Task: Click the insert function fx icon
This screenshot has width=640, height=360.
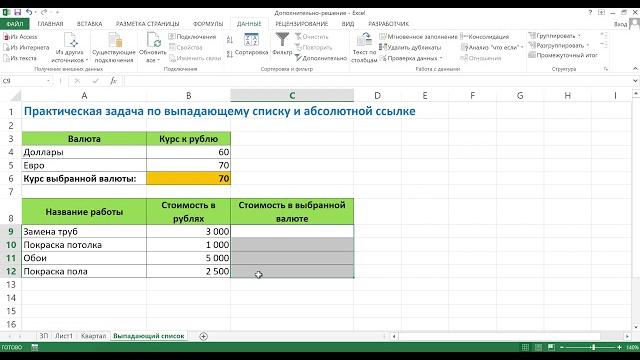Action: pyautogui.click(x=113, y=81)
